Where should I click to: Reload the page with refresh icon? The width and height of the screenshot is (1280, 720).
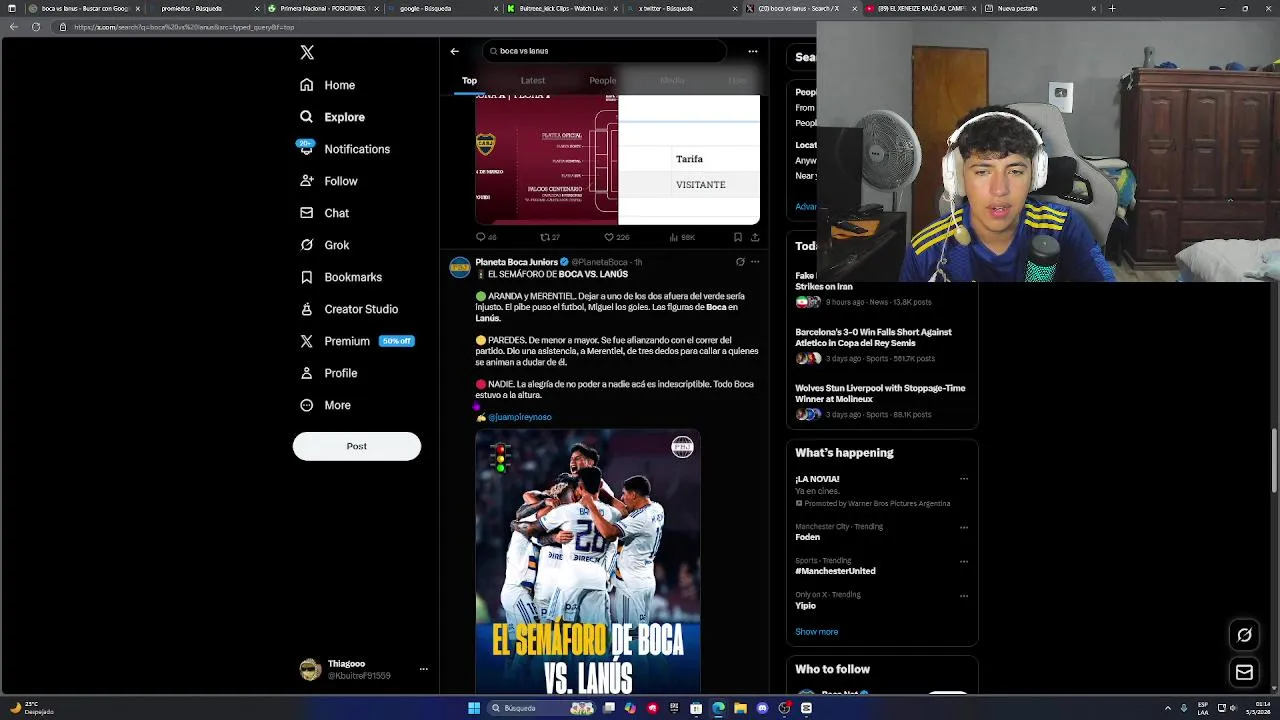[36, 27]
